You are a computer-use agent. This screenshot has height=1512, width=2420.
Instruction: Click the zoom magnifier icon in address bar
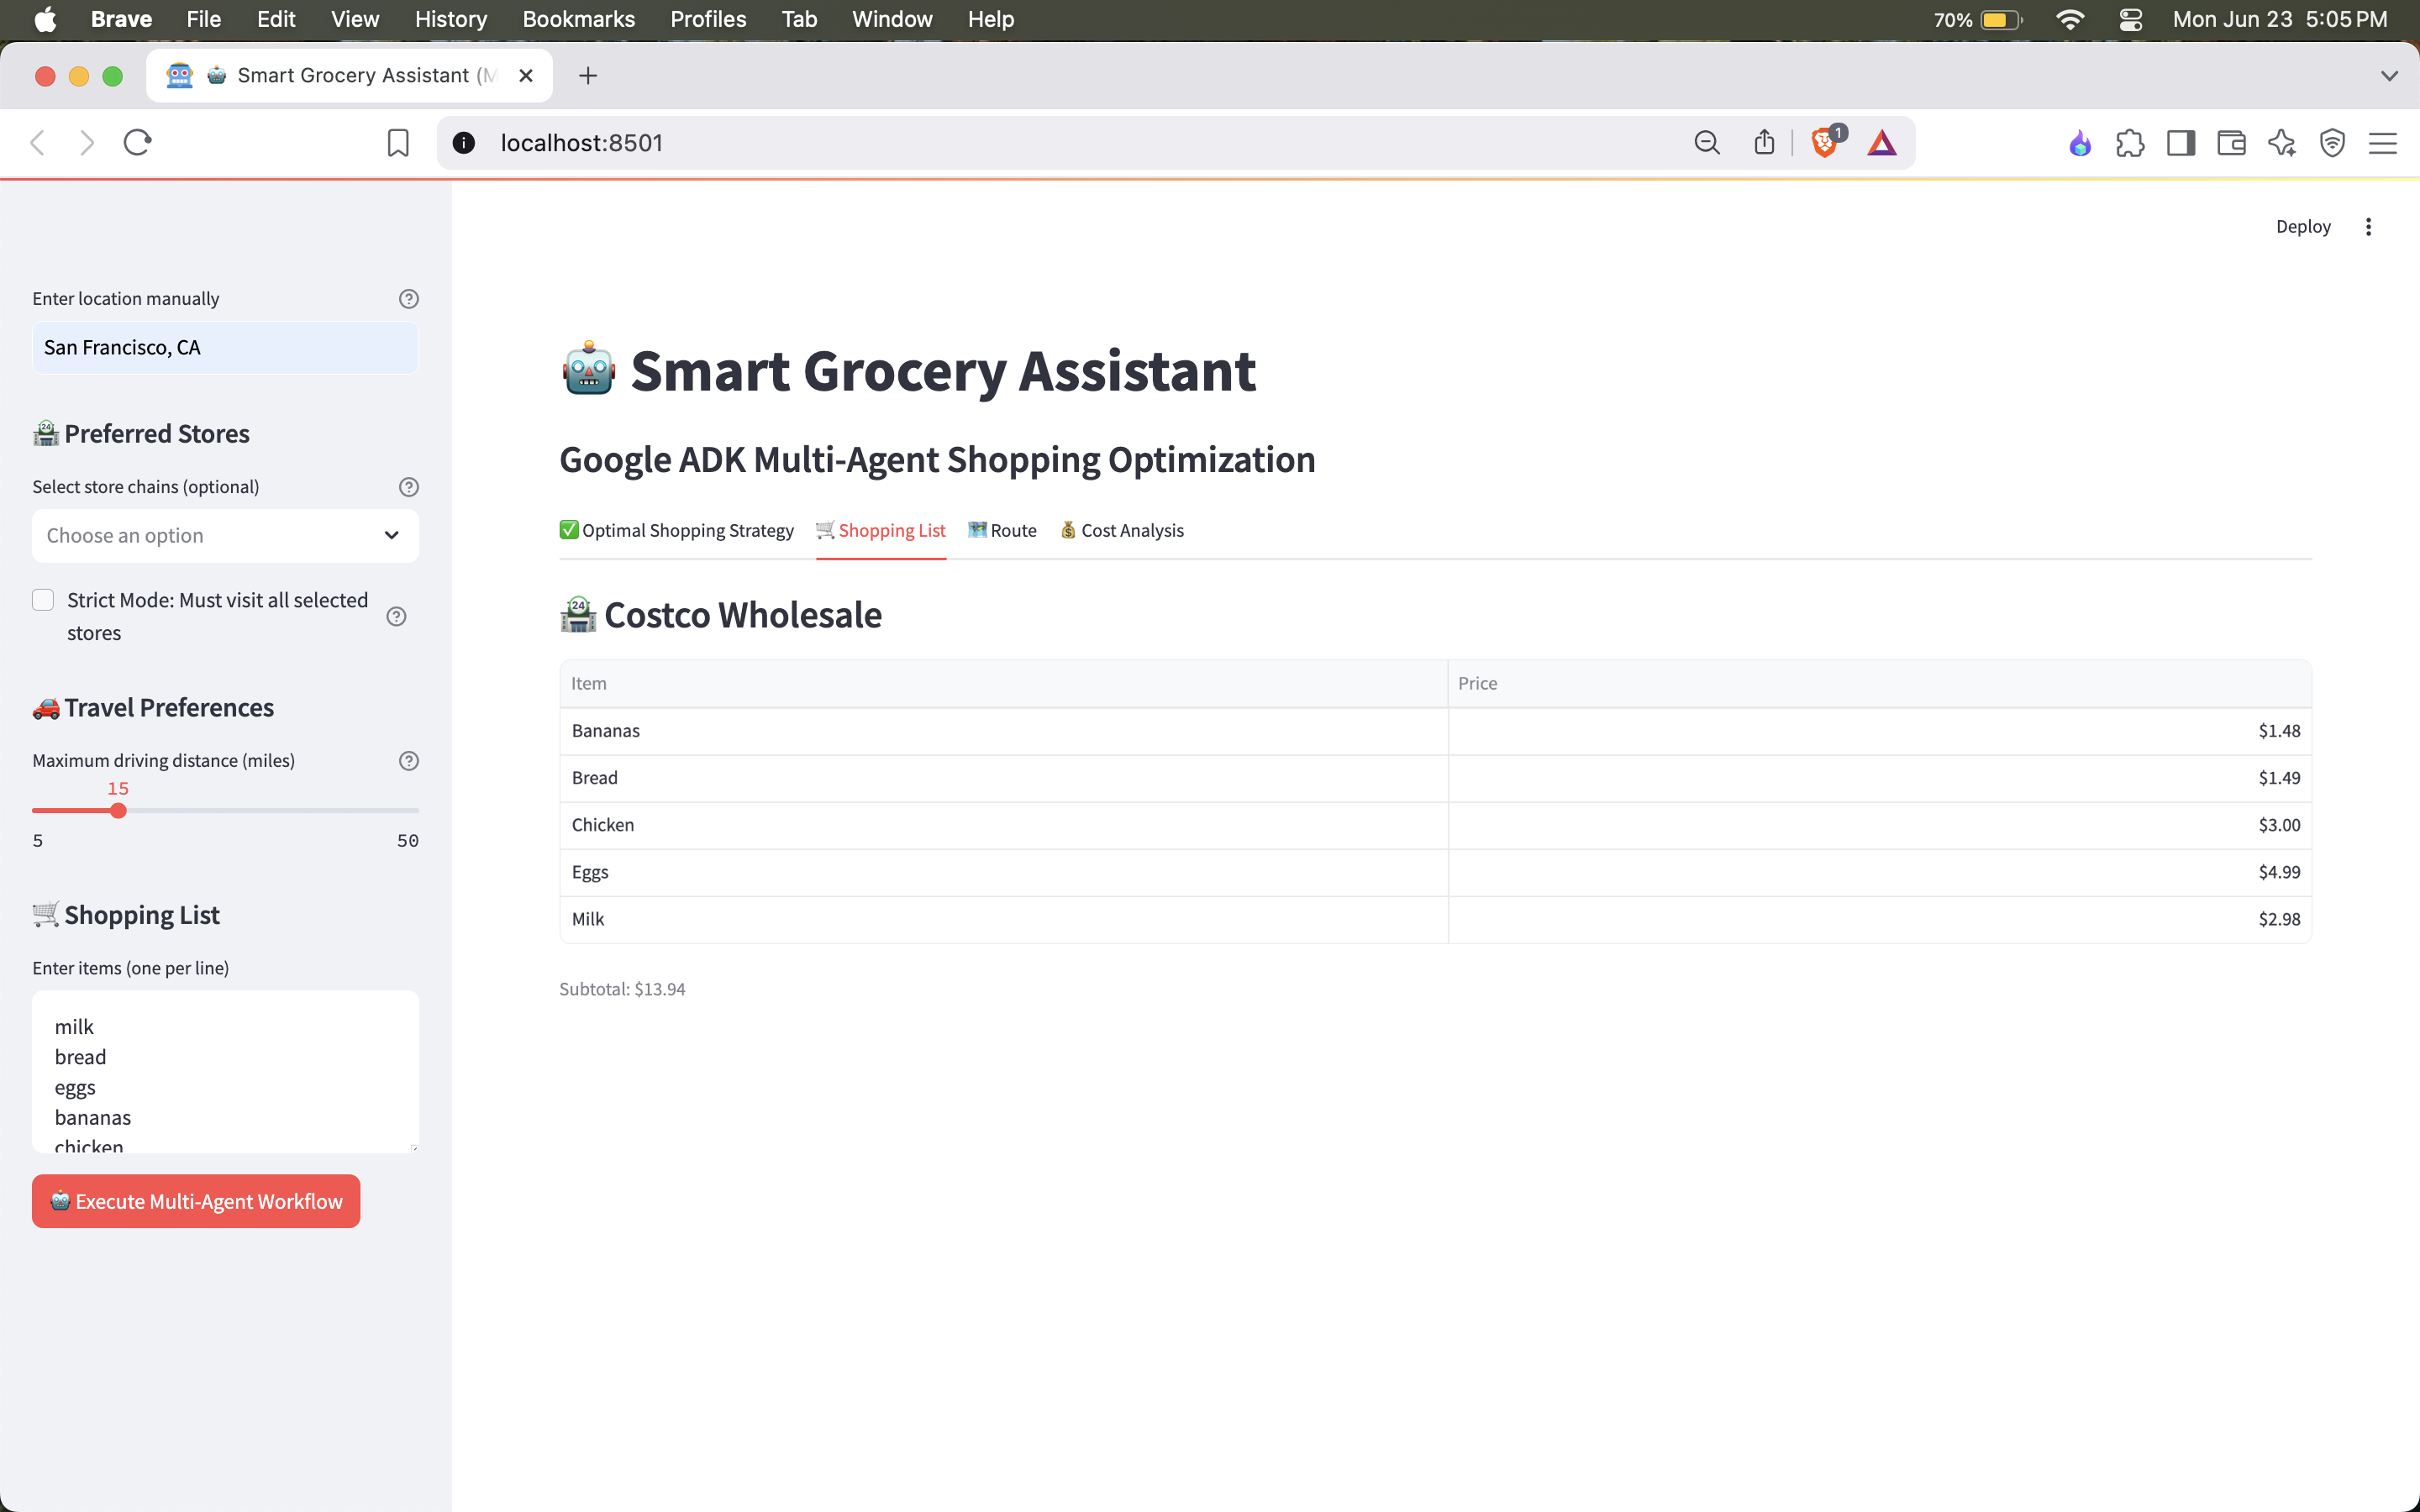click(1707, 143)
